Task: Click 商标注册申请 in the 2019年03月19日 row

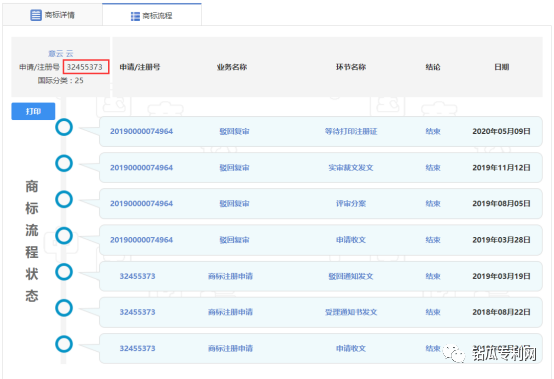Action: click(x=230, y=276)
